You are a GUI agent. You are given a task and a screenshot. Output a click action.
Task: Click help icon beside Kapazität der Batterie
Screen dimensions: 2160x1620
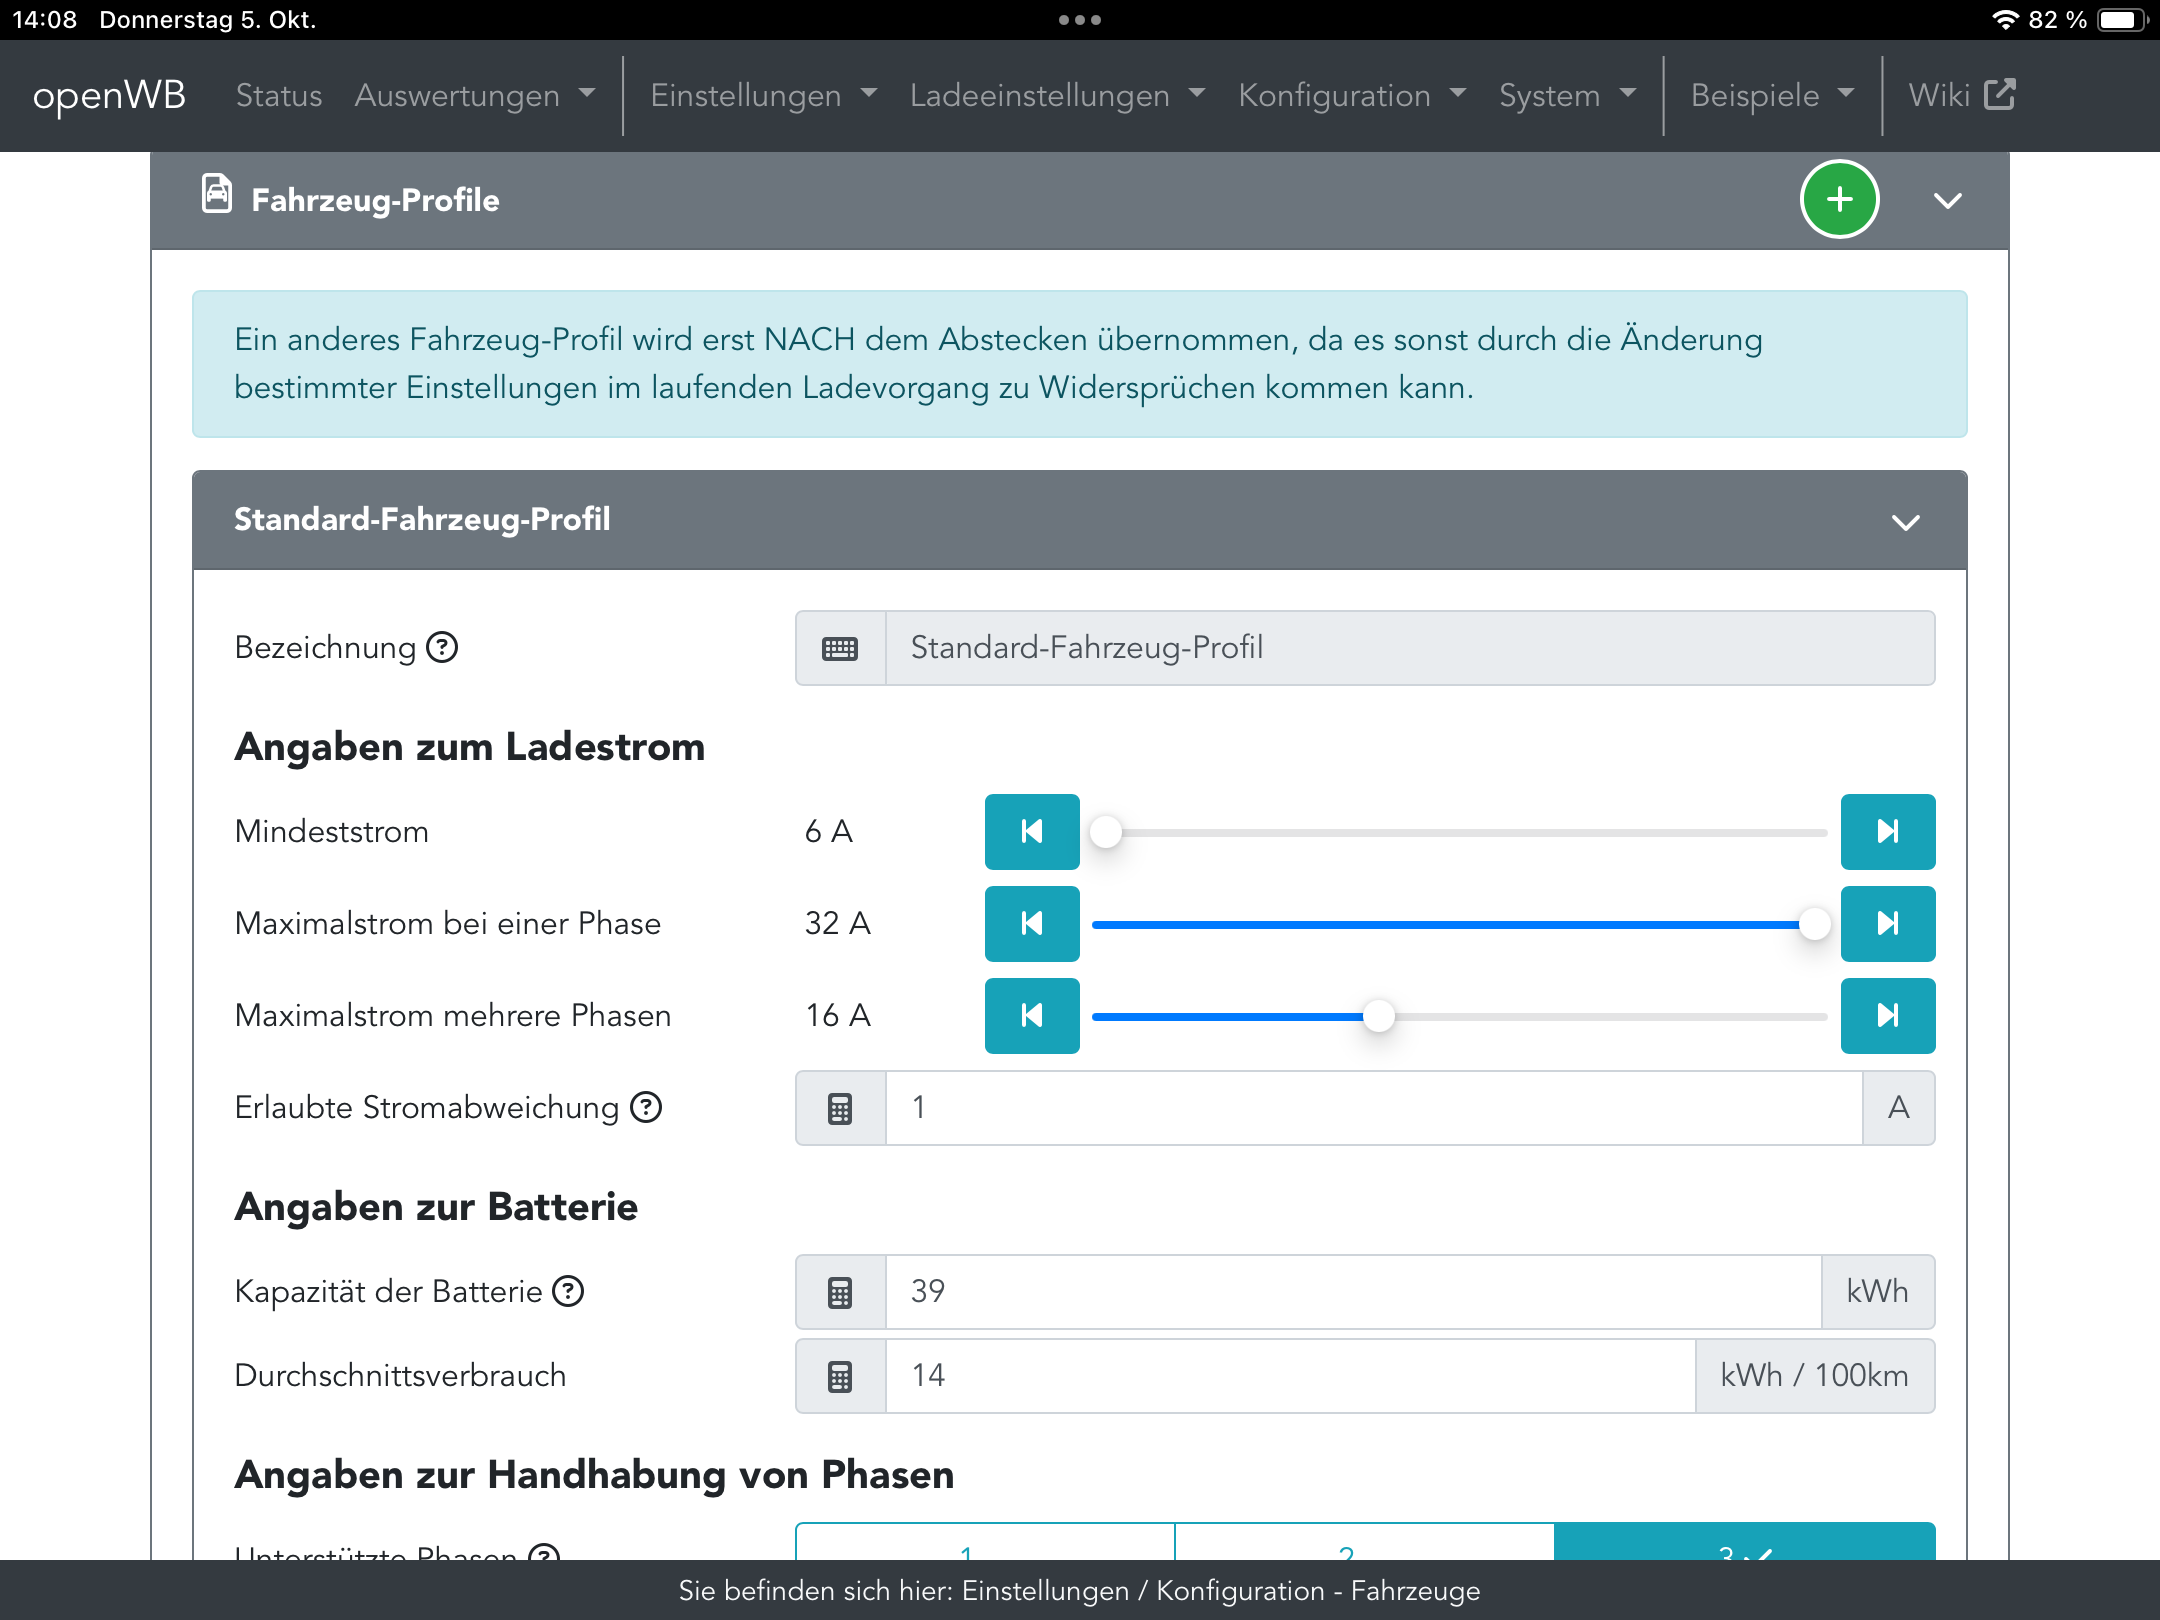568,1292
